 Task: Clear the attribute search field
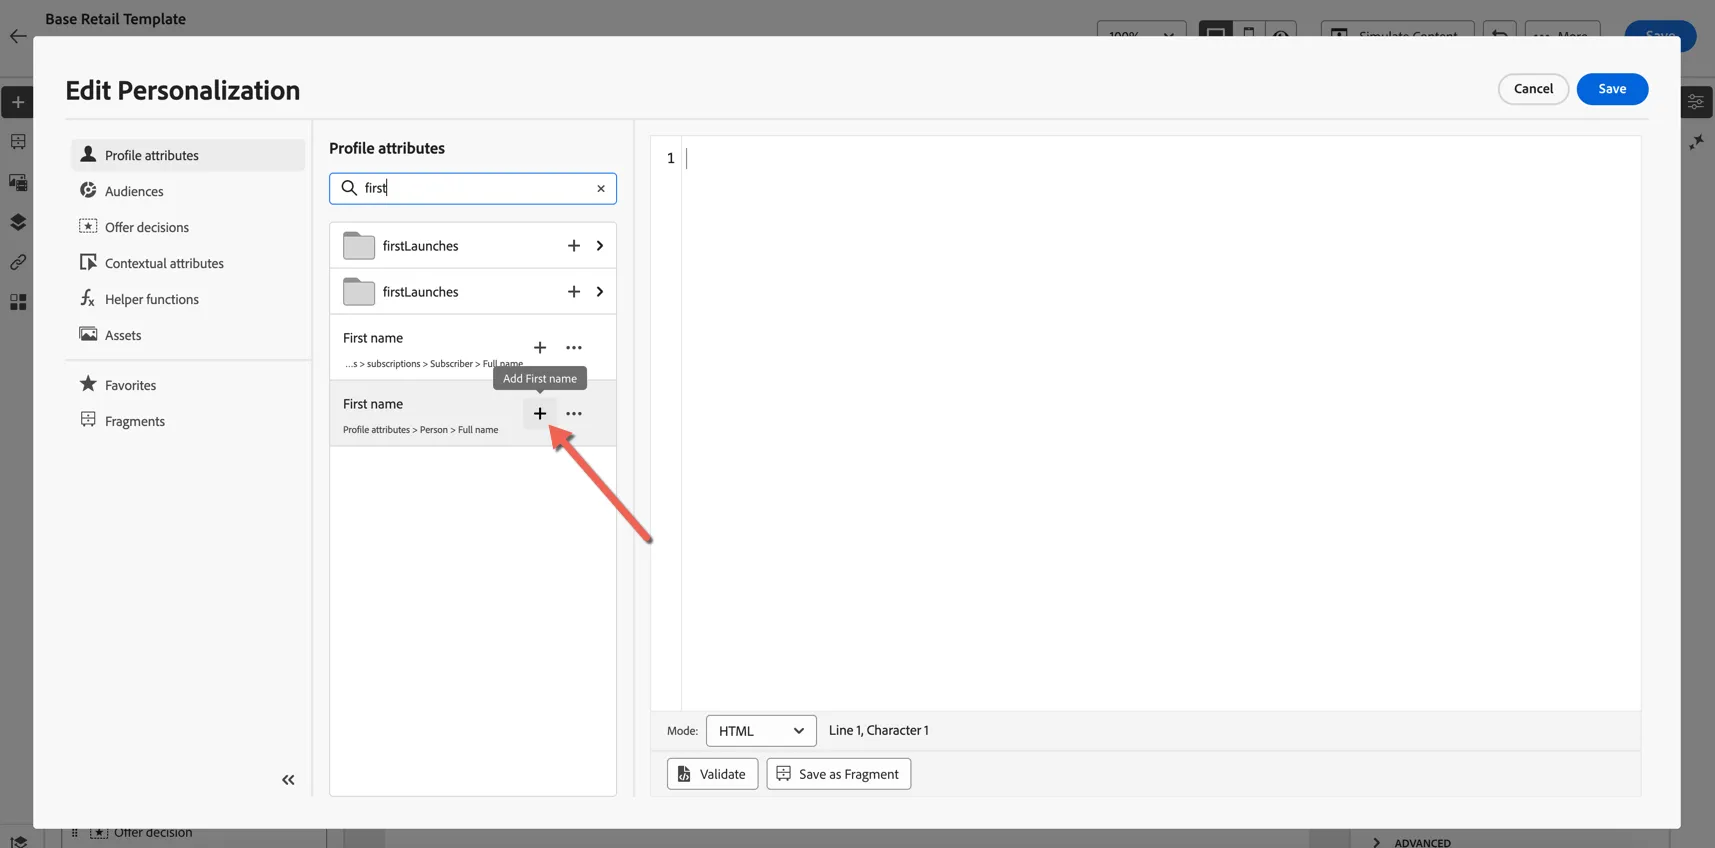point(601,188)
